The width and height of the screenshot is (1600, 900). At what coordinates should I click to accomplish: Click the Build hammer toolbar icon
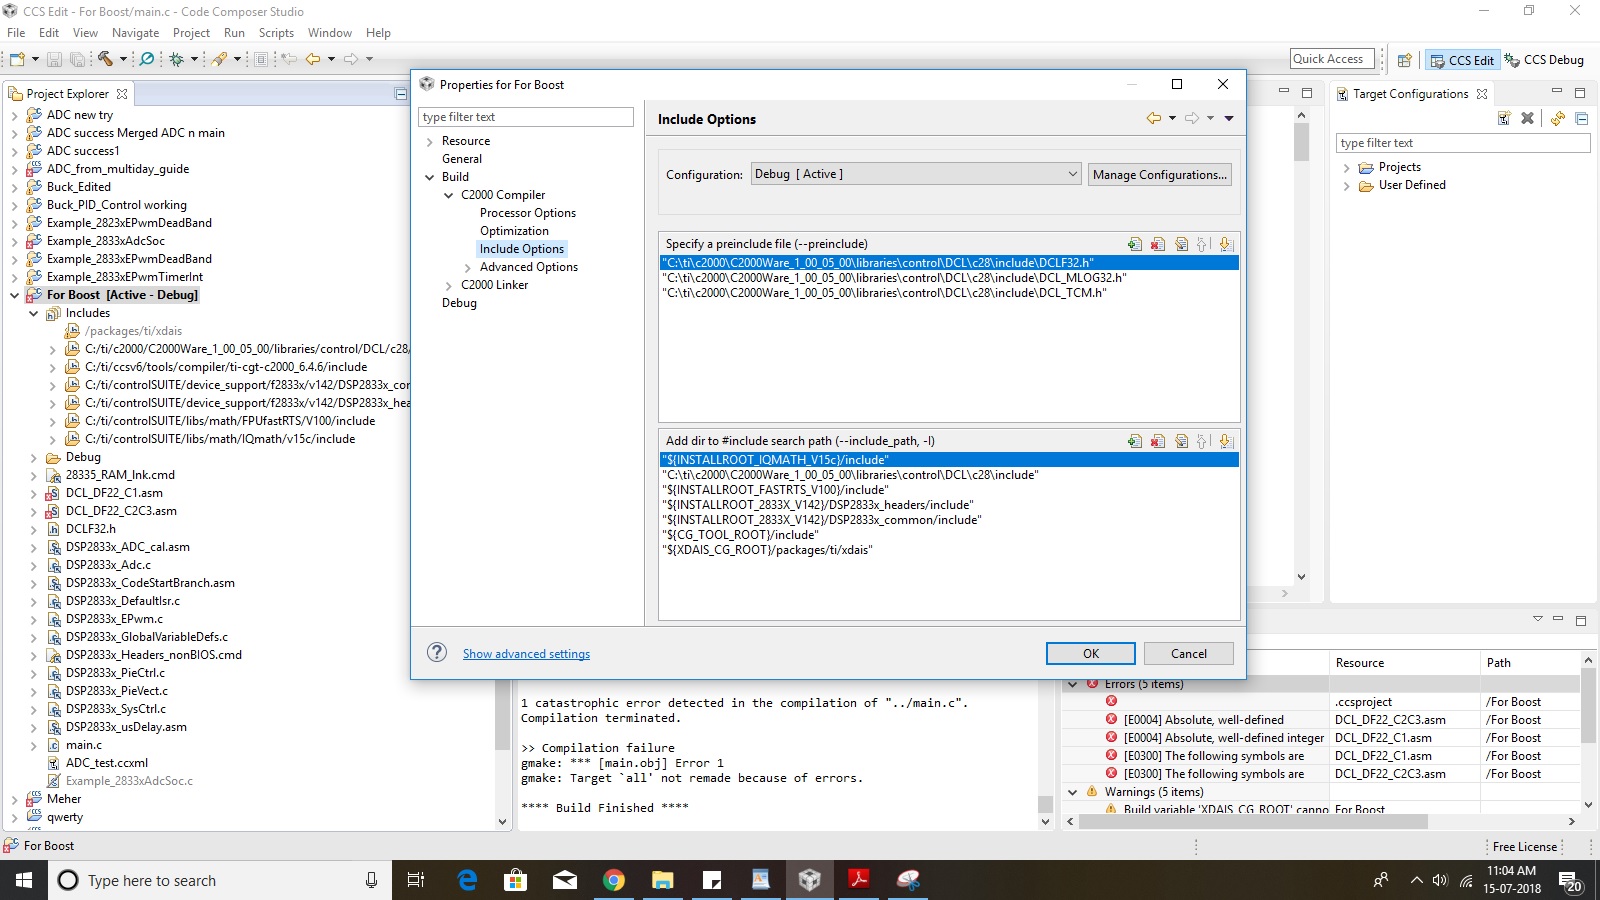[105, 60]
